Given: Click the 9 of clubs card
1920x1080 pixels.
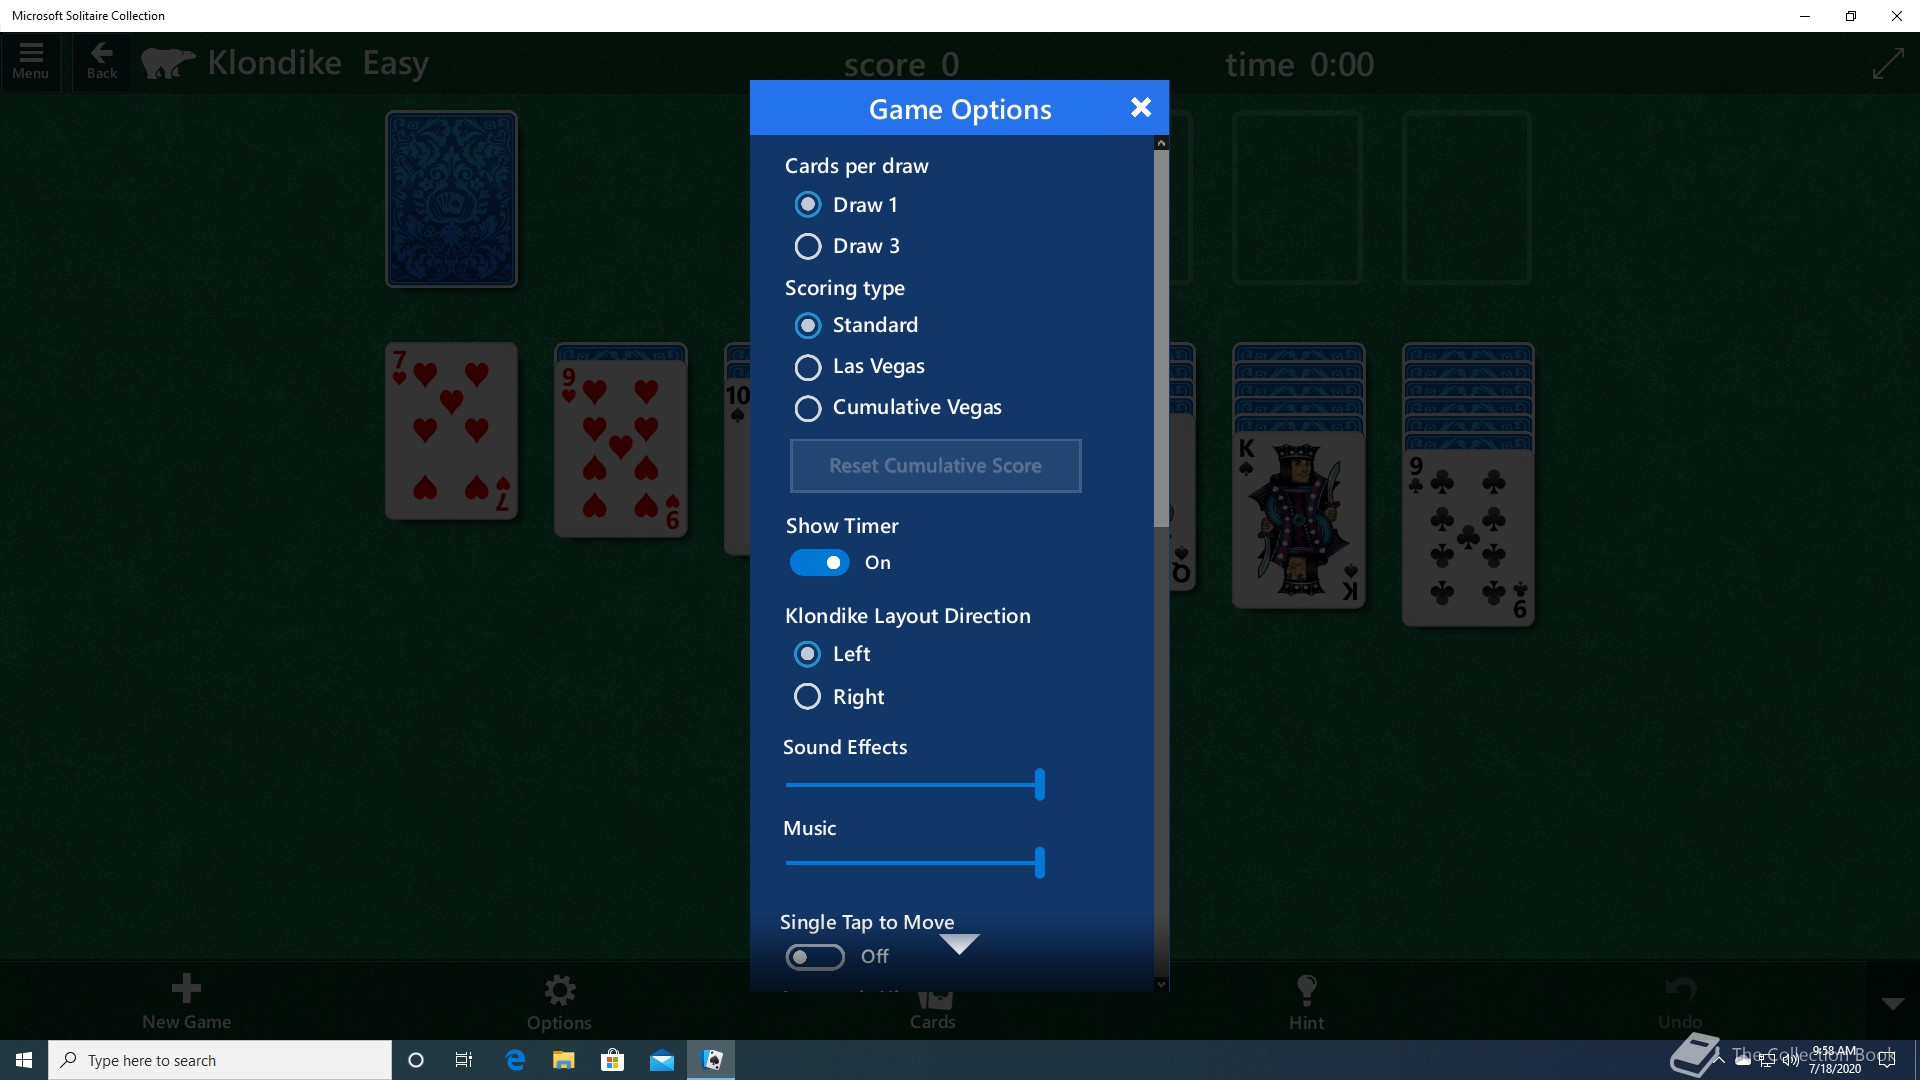Looking at the screenshot, I should coord(1468,537).
